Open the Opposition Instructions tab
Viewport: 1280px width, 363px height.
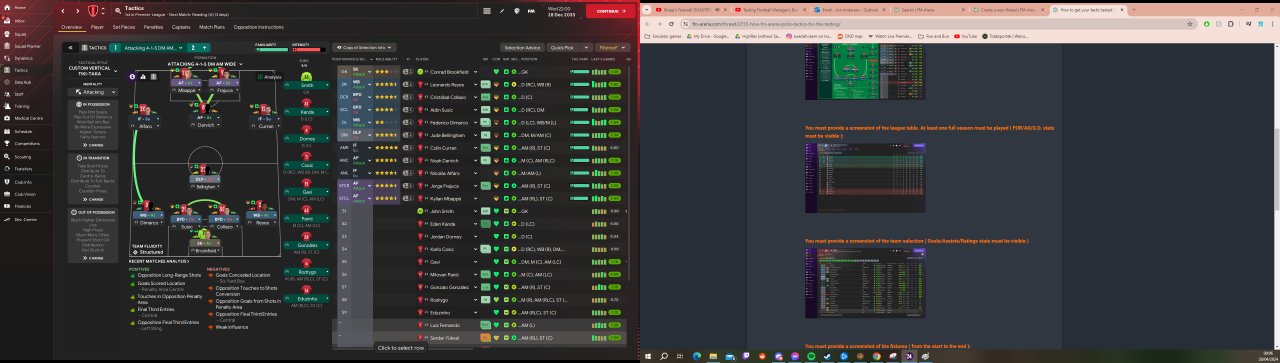pyautogui.click(x=258, y=27)
